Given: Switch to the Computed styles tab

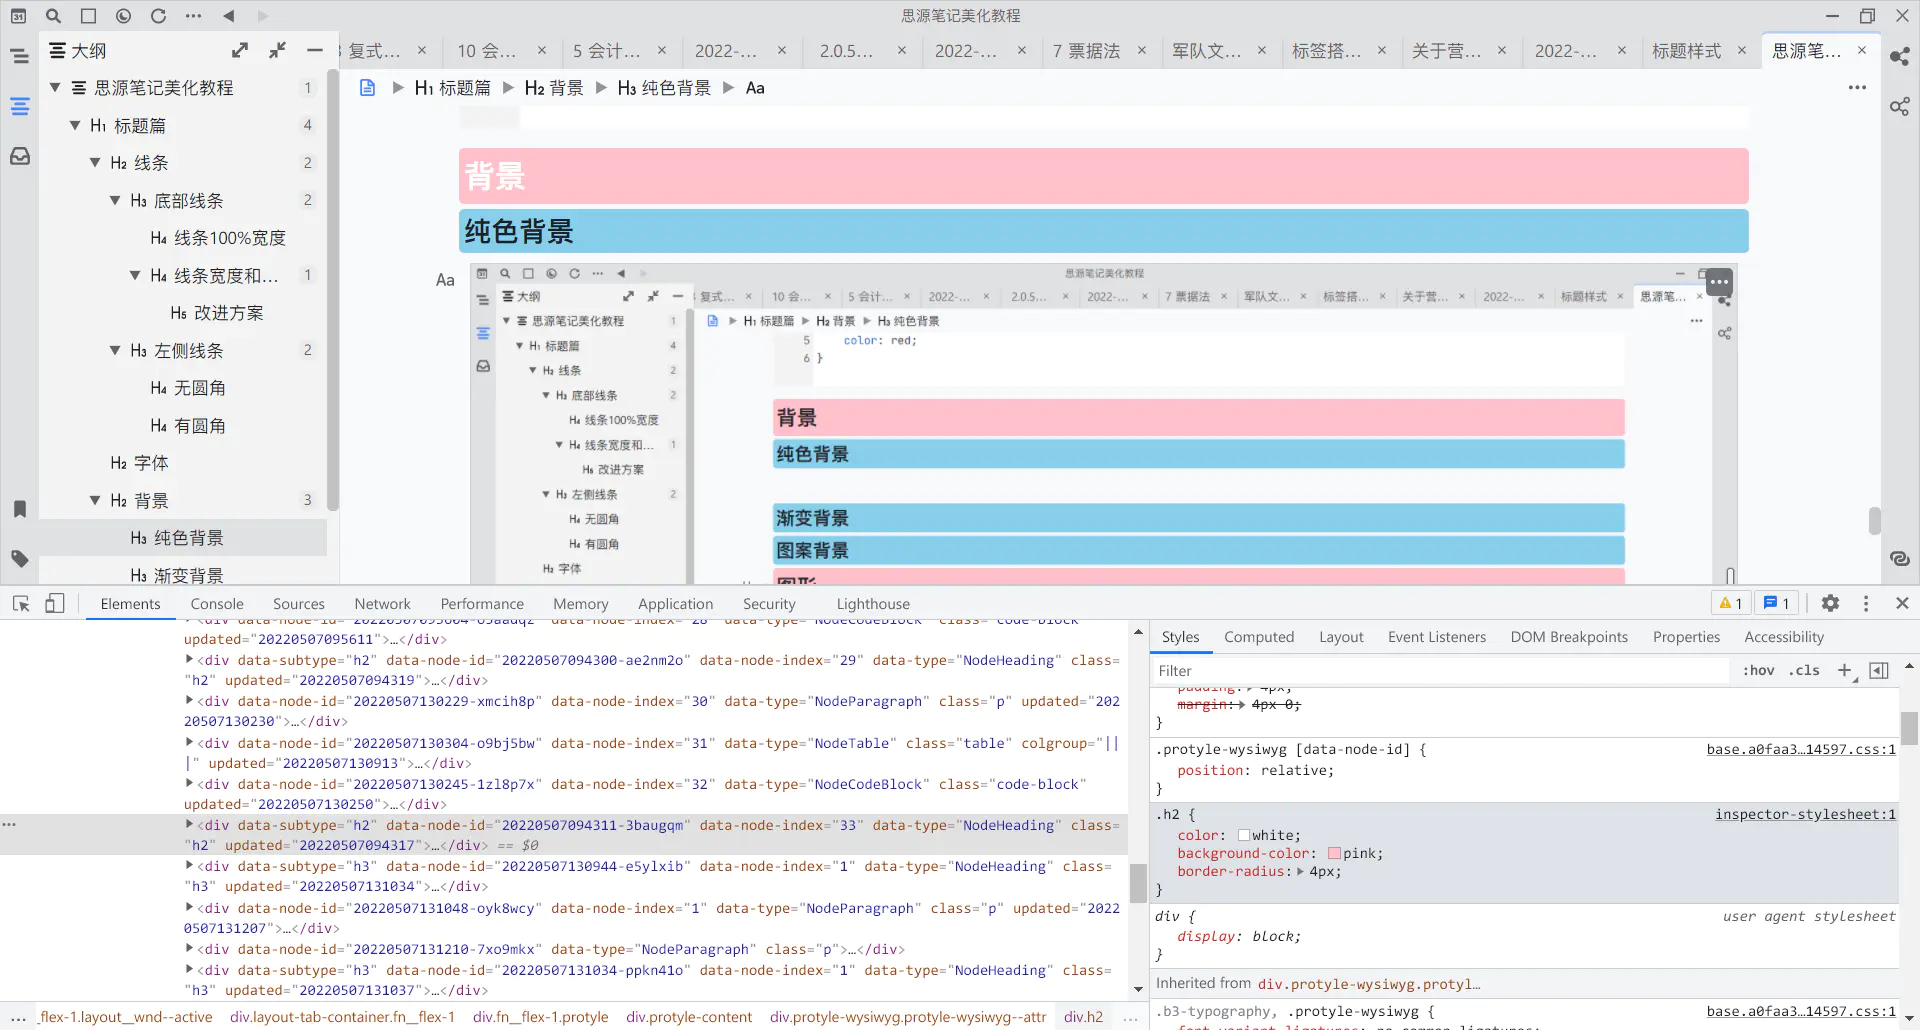Looking at the screenshot, I should click(1258, 637).
